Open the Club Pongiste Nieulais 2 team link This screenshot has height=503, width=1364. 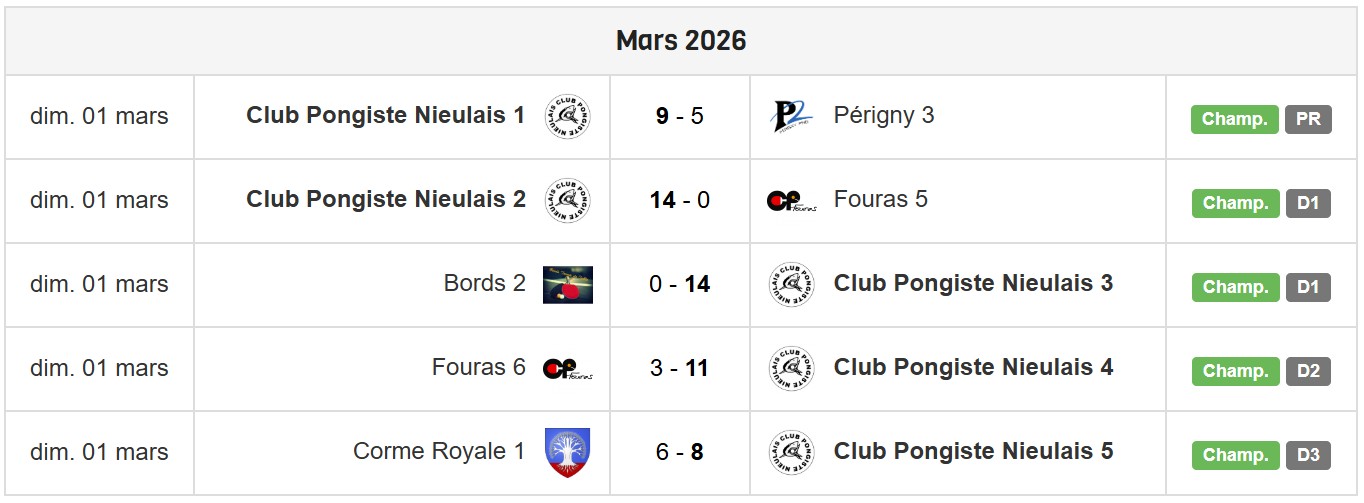[386, 200]
